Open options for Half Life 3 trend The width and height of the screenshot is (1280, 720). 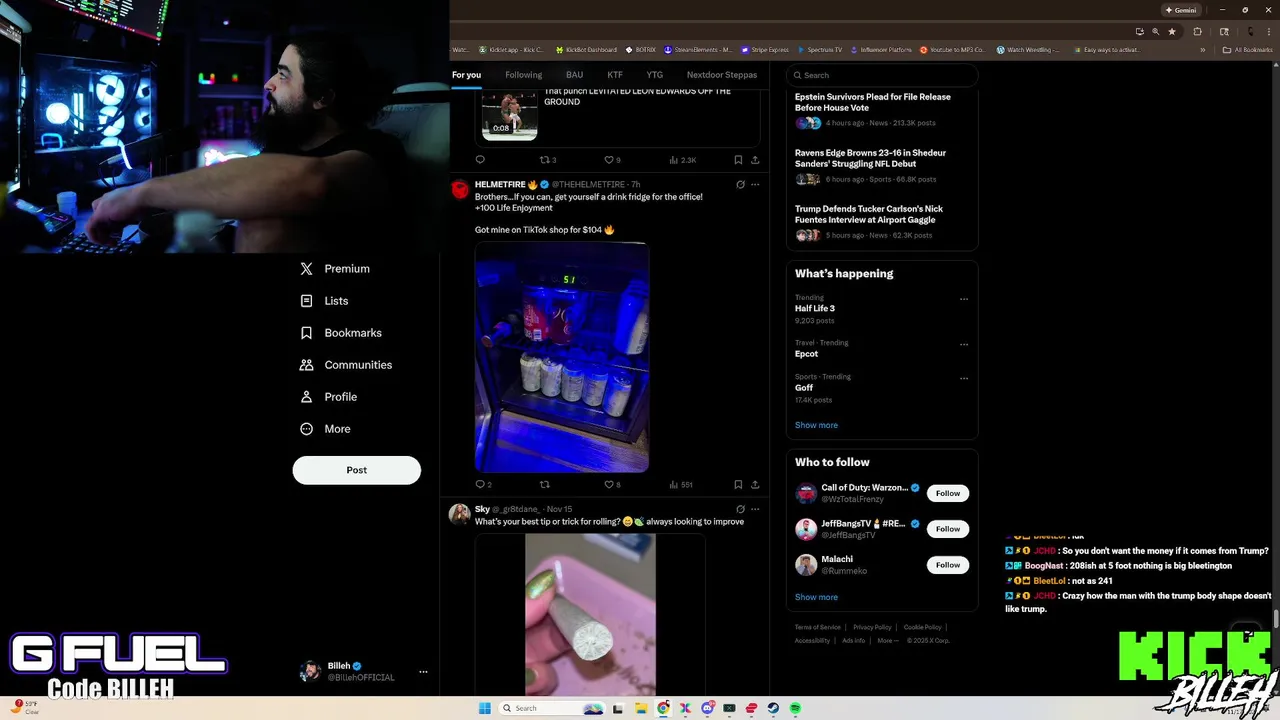pos(964,299)
